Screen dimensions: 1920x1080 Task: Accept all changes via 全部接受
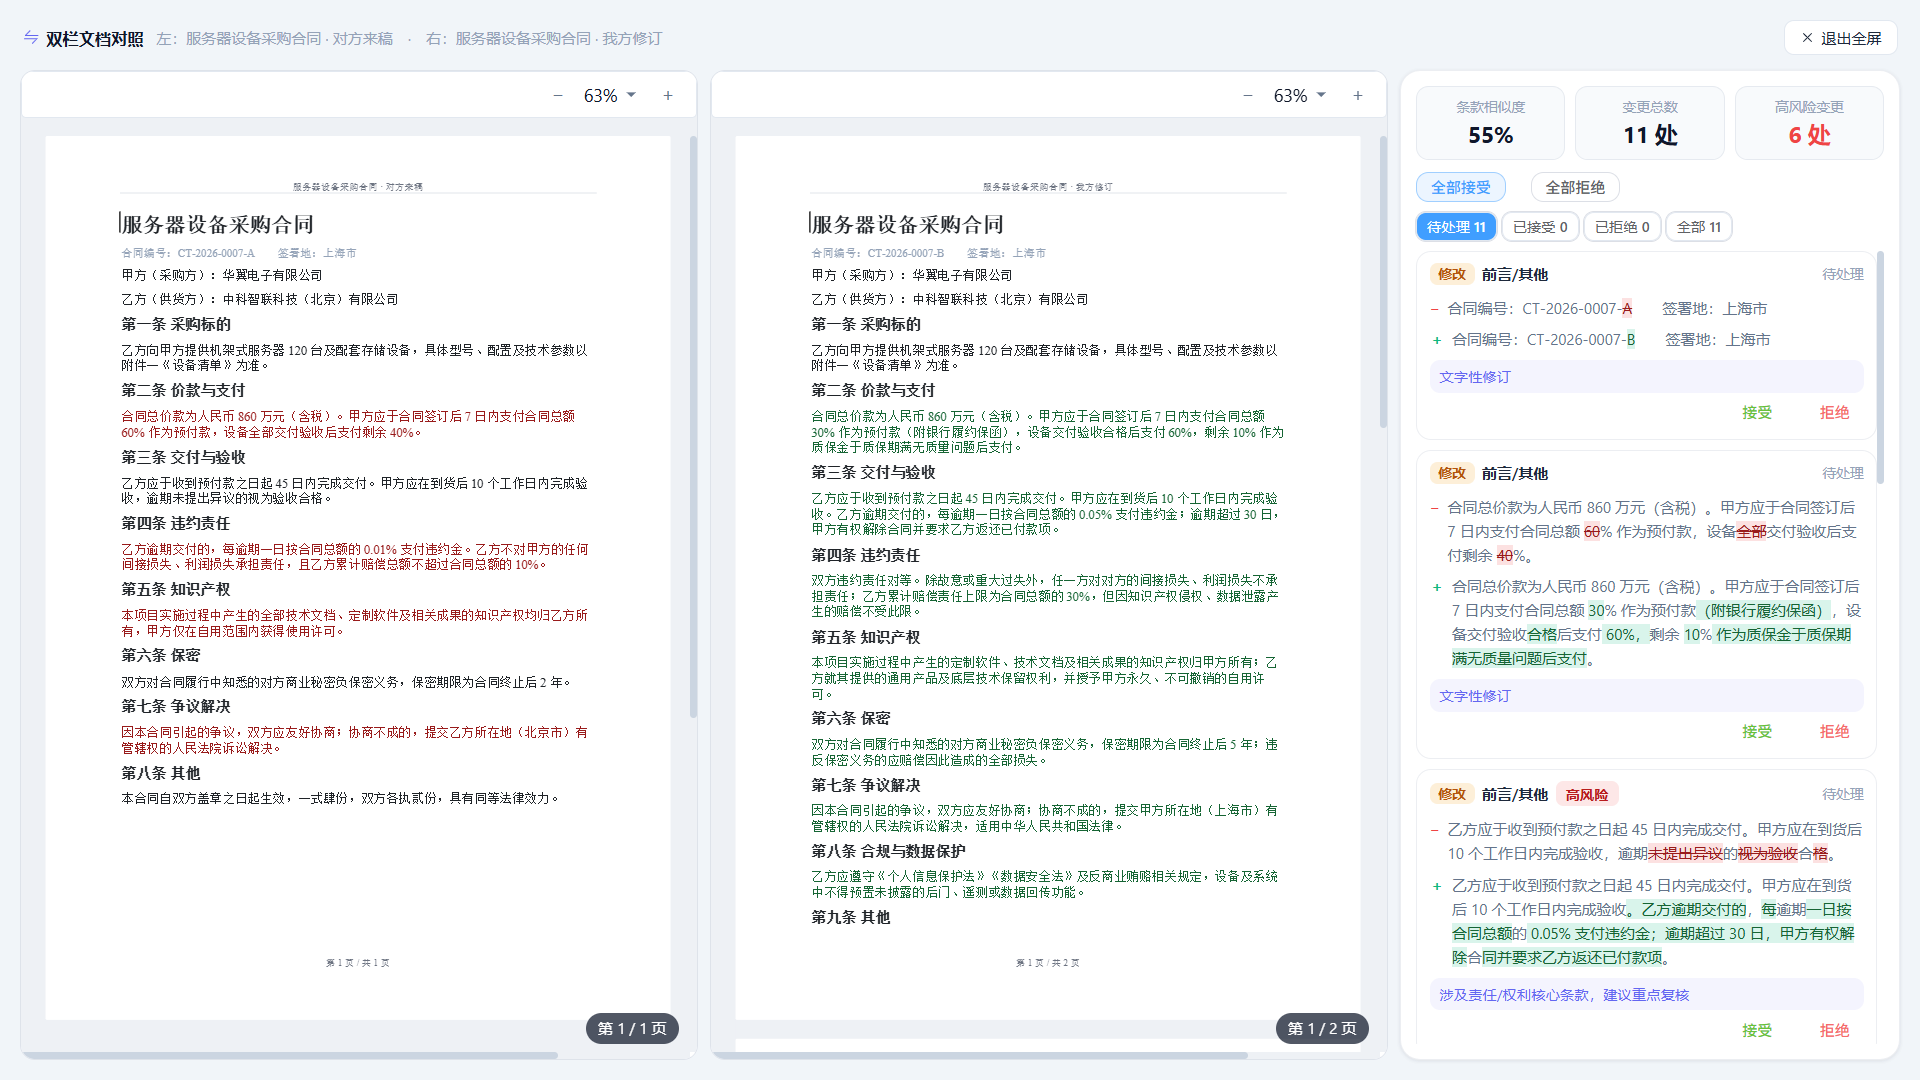(1460, 187)
